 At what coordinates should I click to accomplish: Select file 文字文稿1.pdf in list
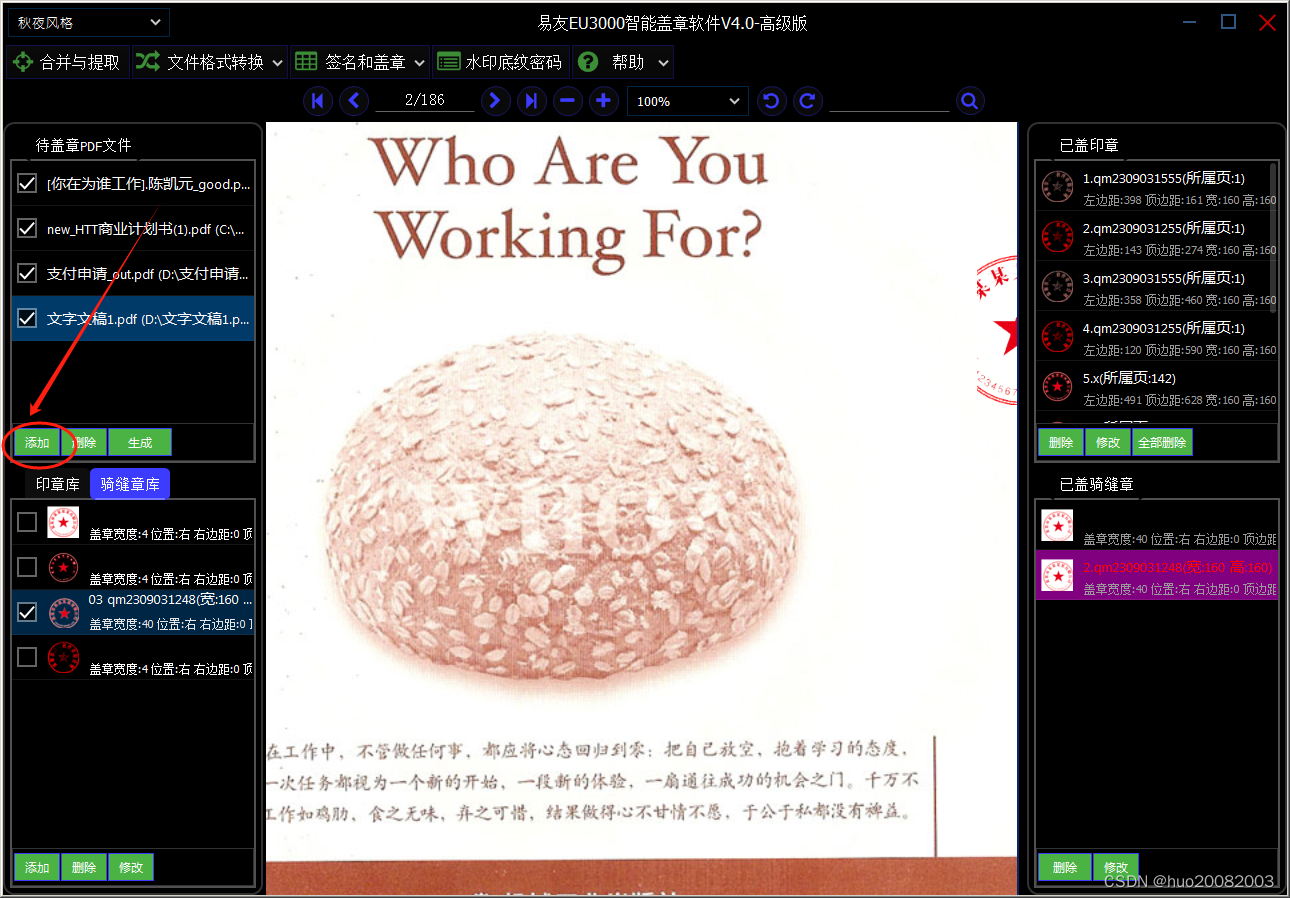(x=133, y=318)
